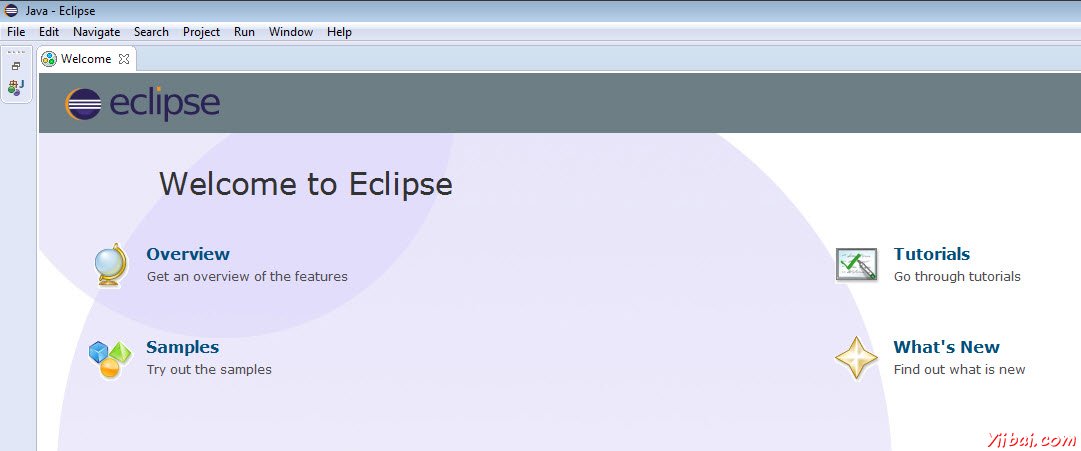Click the Restore icon in left trim
The height and width of the screenshot is (451, 1081).
point(17,66)
